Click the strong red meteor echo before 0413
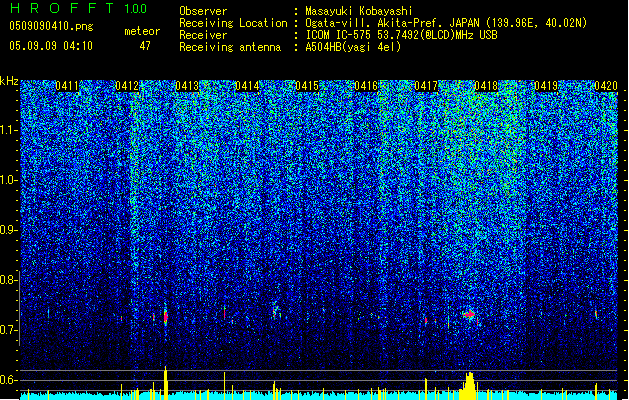Screen dimensions: 629x400 (165, 317)
